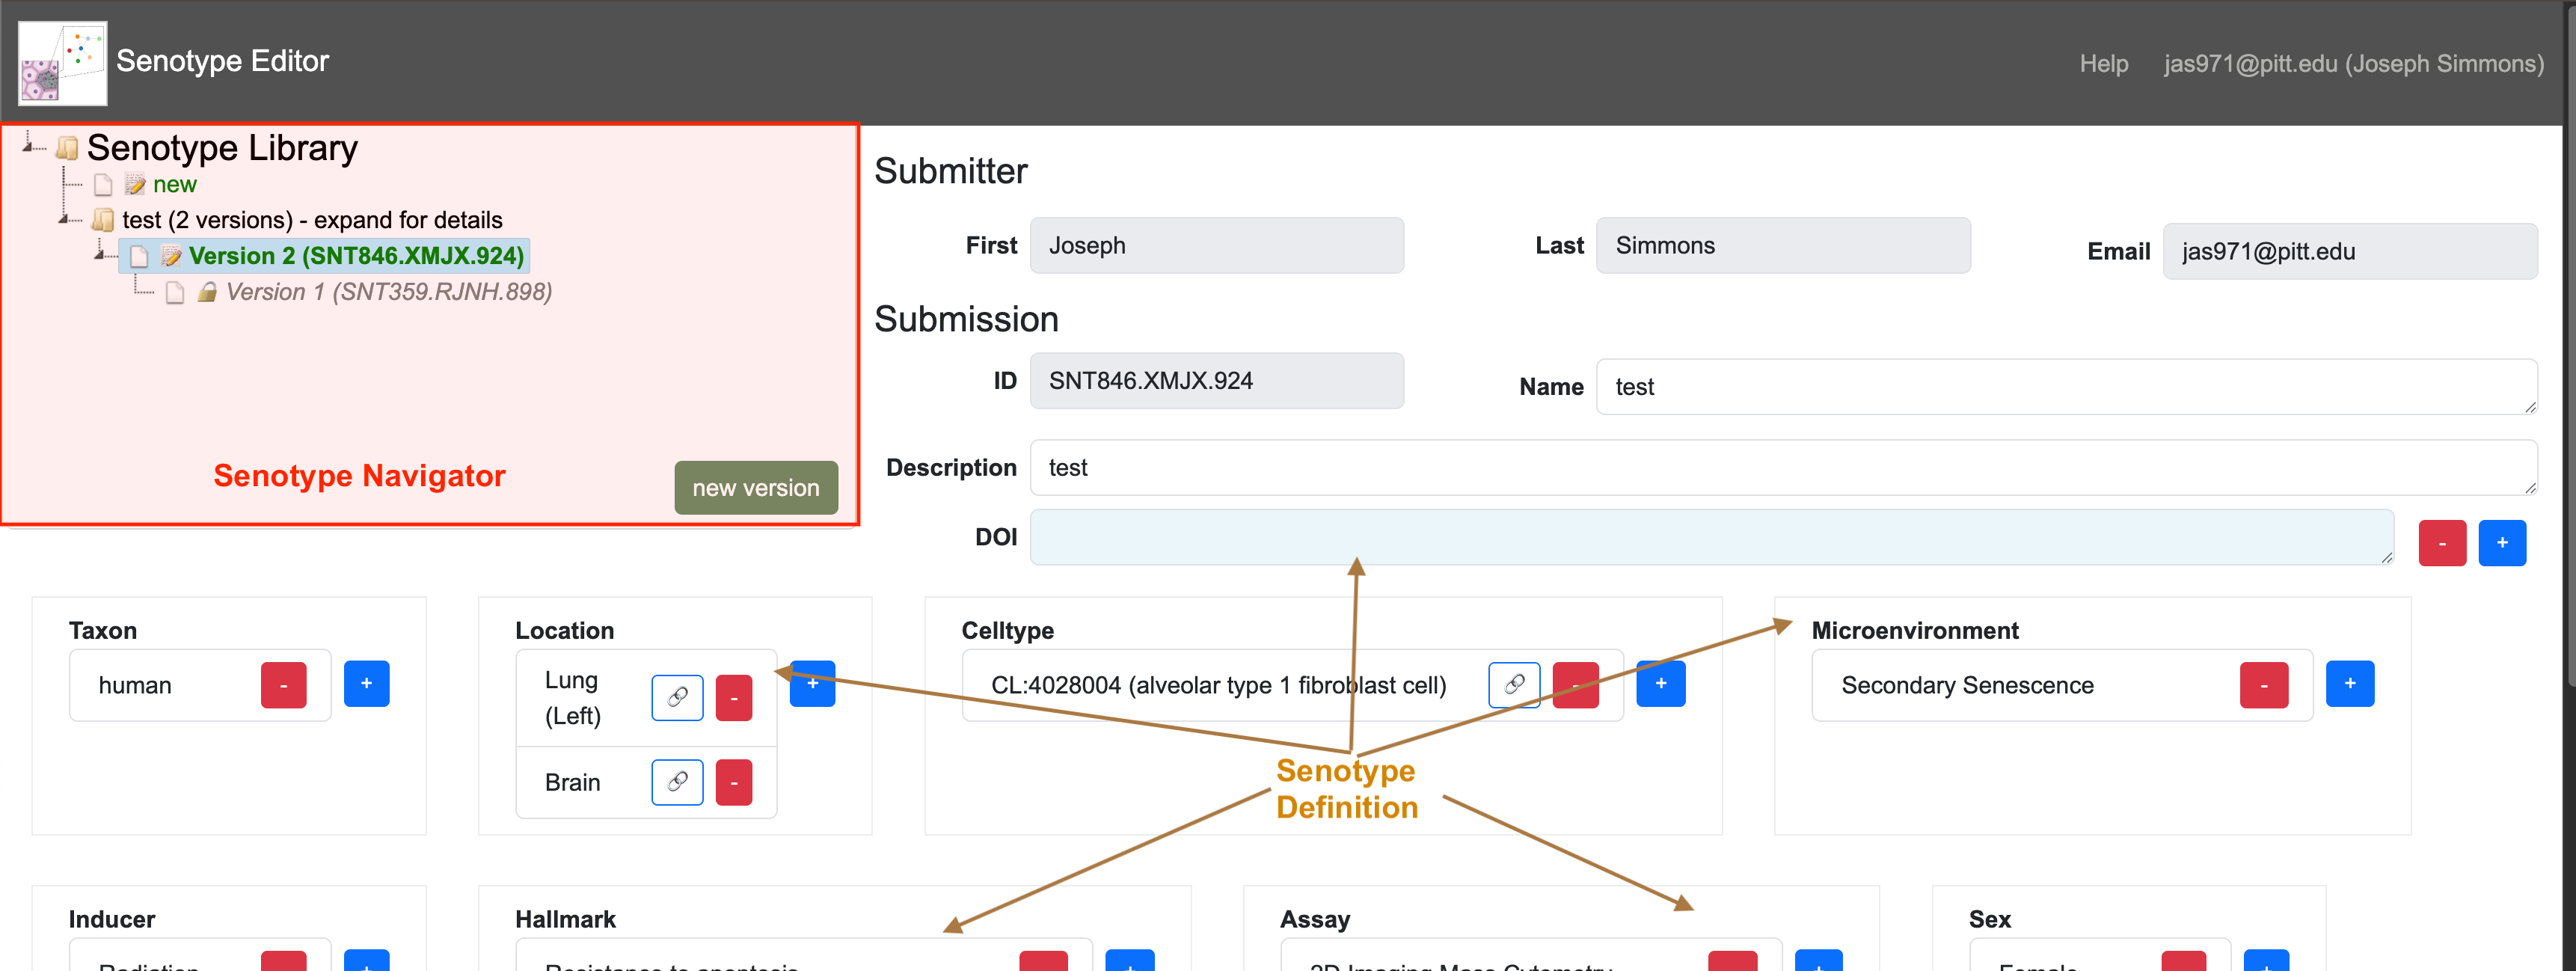Viewport: 2576px width, 971px height.
Task: Remove Secondary Senescence microenvironment entry
Action: [2263, 685]
